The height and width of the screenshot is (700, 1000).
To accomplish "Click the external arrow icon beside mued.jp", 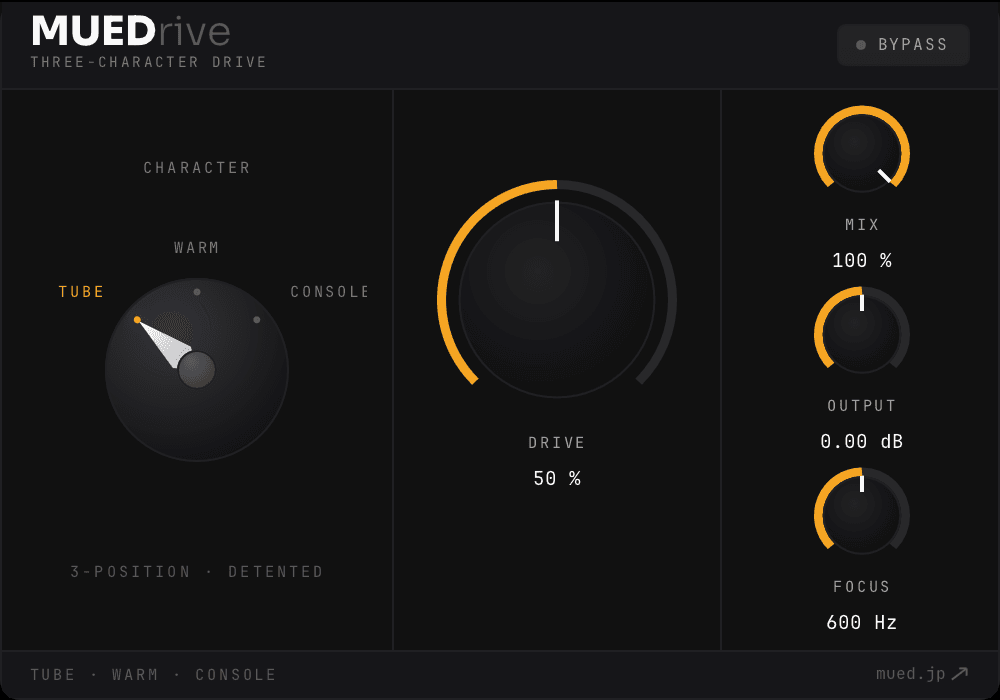I will click(960, 674).
